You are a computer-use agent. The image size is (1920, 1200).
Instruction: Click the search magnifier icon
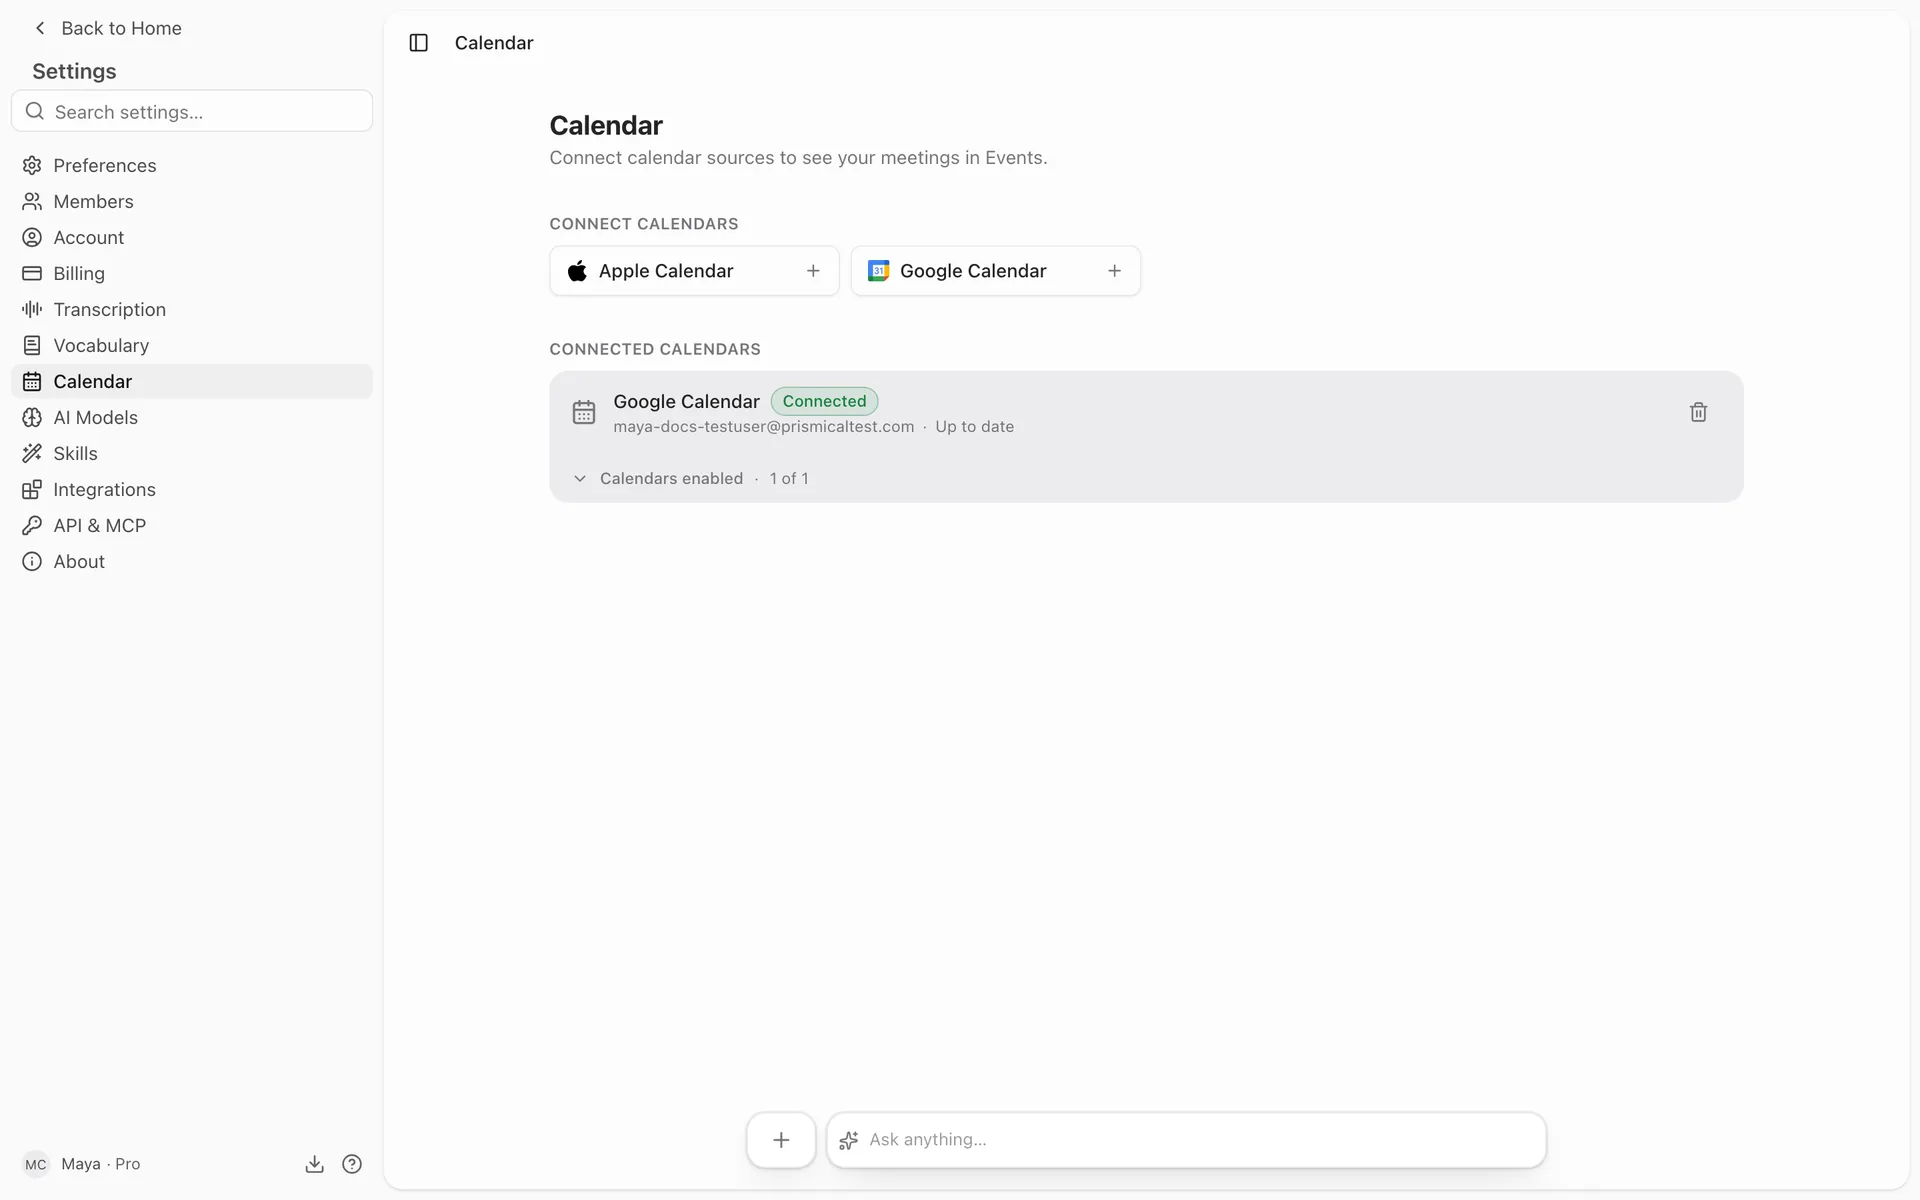35,111
